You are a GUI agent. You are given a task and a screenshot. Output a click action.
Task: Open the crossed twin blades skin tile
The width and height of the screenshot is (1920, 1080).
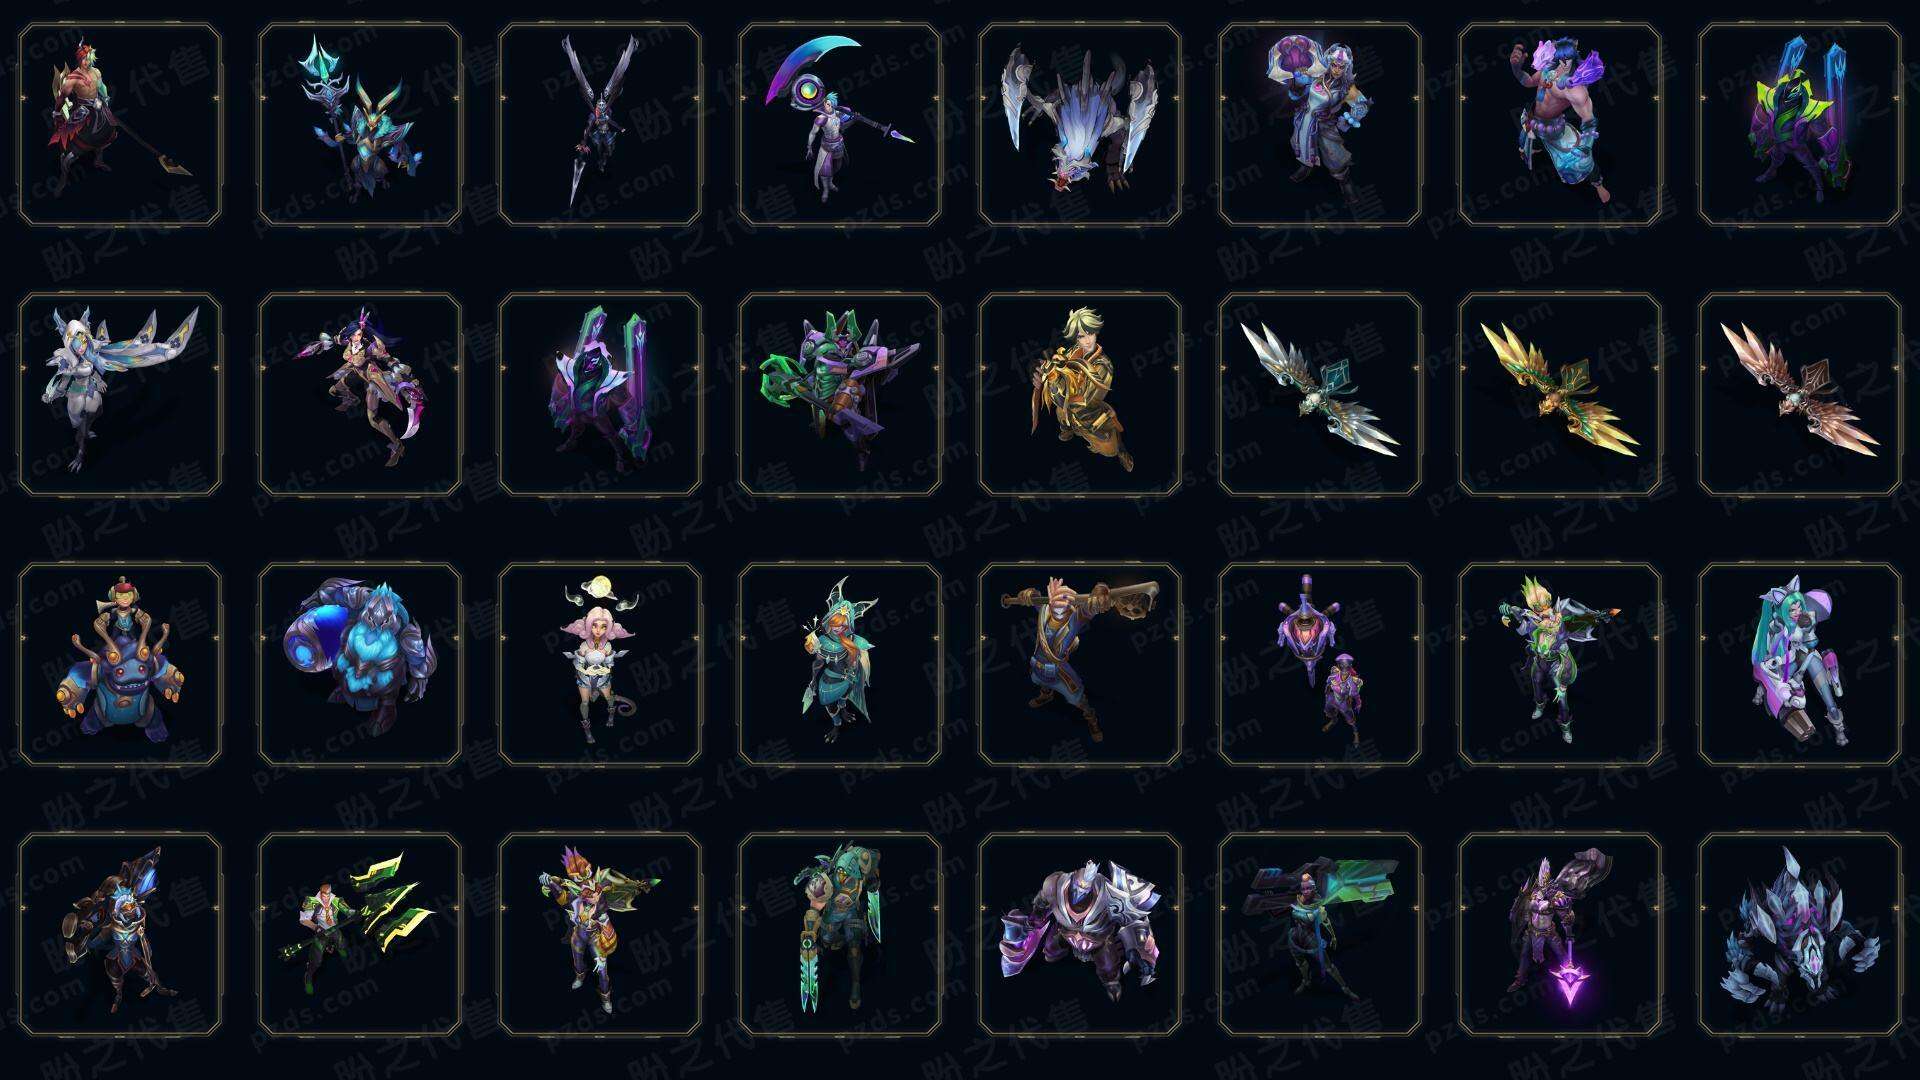600,124
